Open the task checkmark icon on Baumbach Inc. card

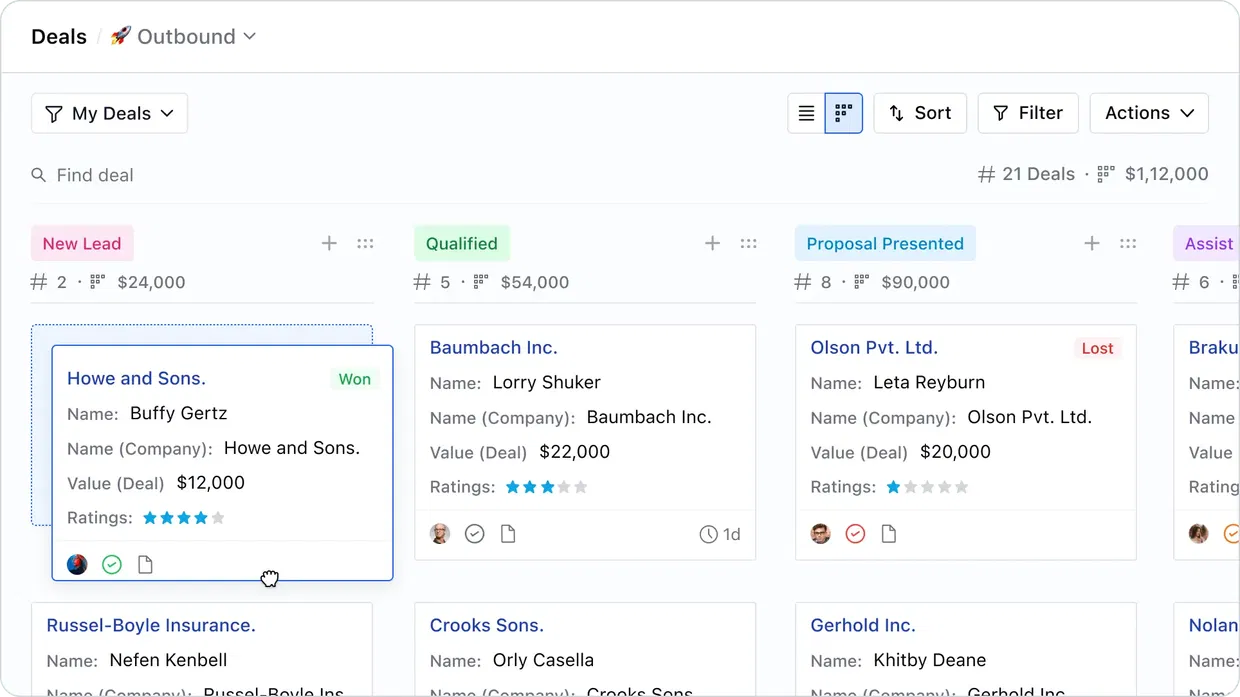(x=474, y=533)
